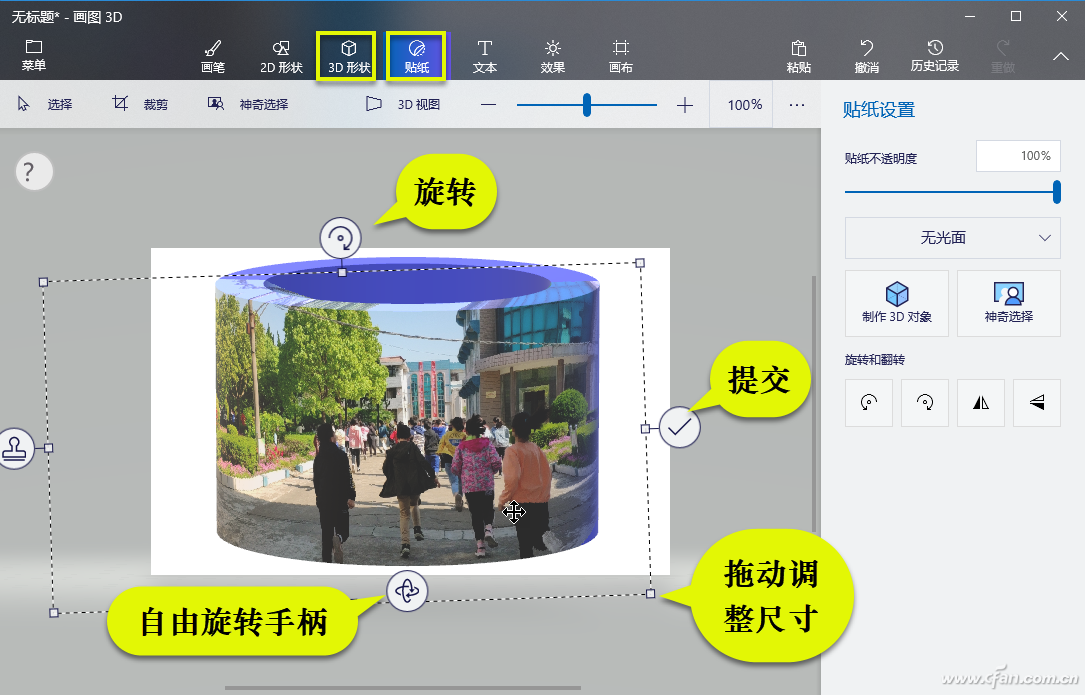The height and width of the screenshot is (695, 1085).
Task: Open the 3D形状 (3D Shapes) tools
Action: pyautogui.click(x=345, y=55)
